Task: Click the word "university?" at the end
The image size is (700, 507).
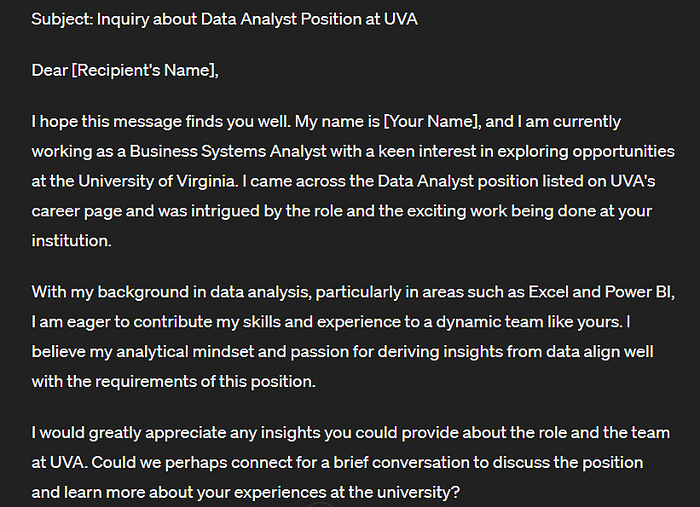Action: coord(418,492)
